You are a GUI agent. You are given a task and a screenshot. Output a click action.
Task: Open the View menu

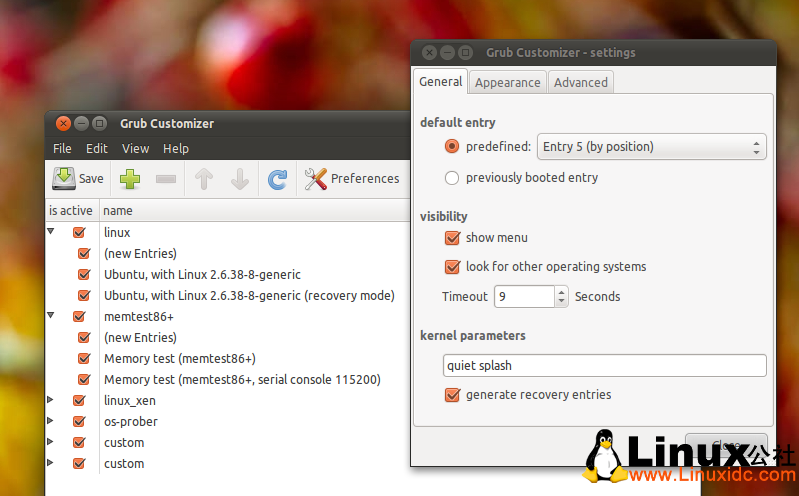tap(136, 148)
